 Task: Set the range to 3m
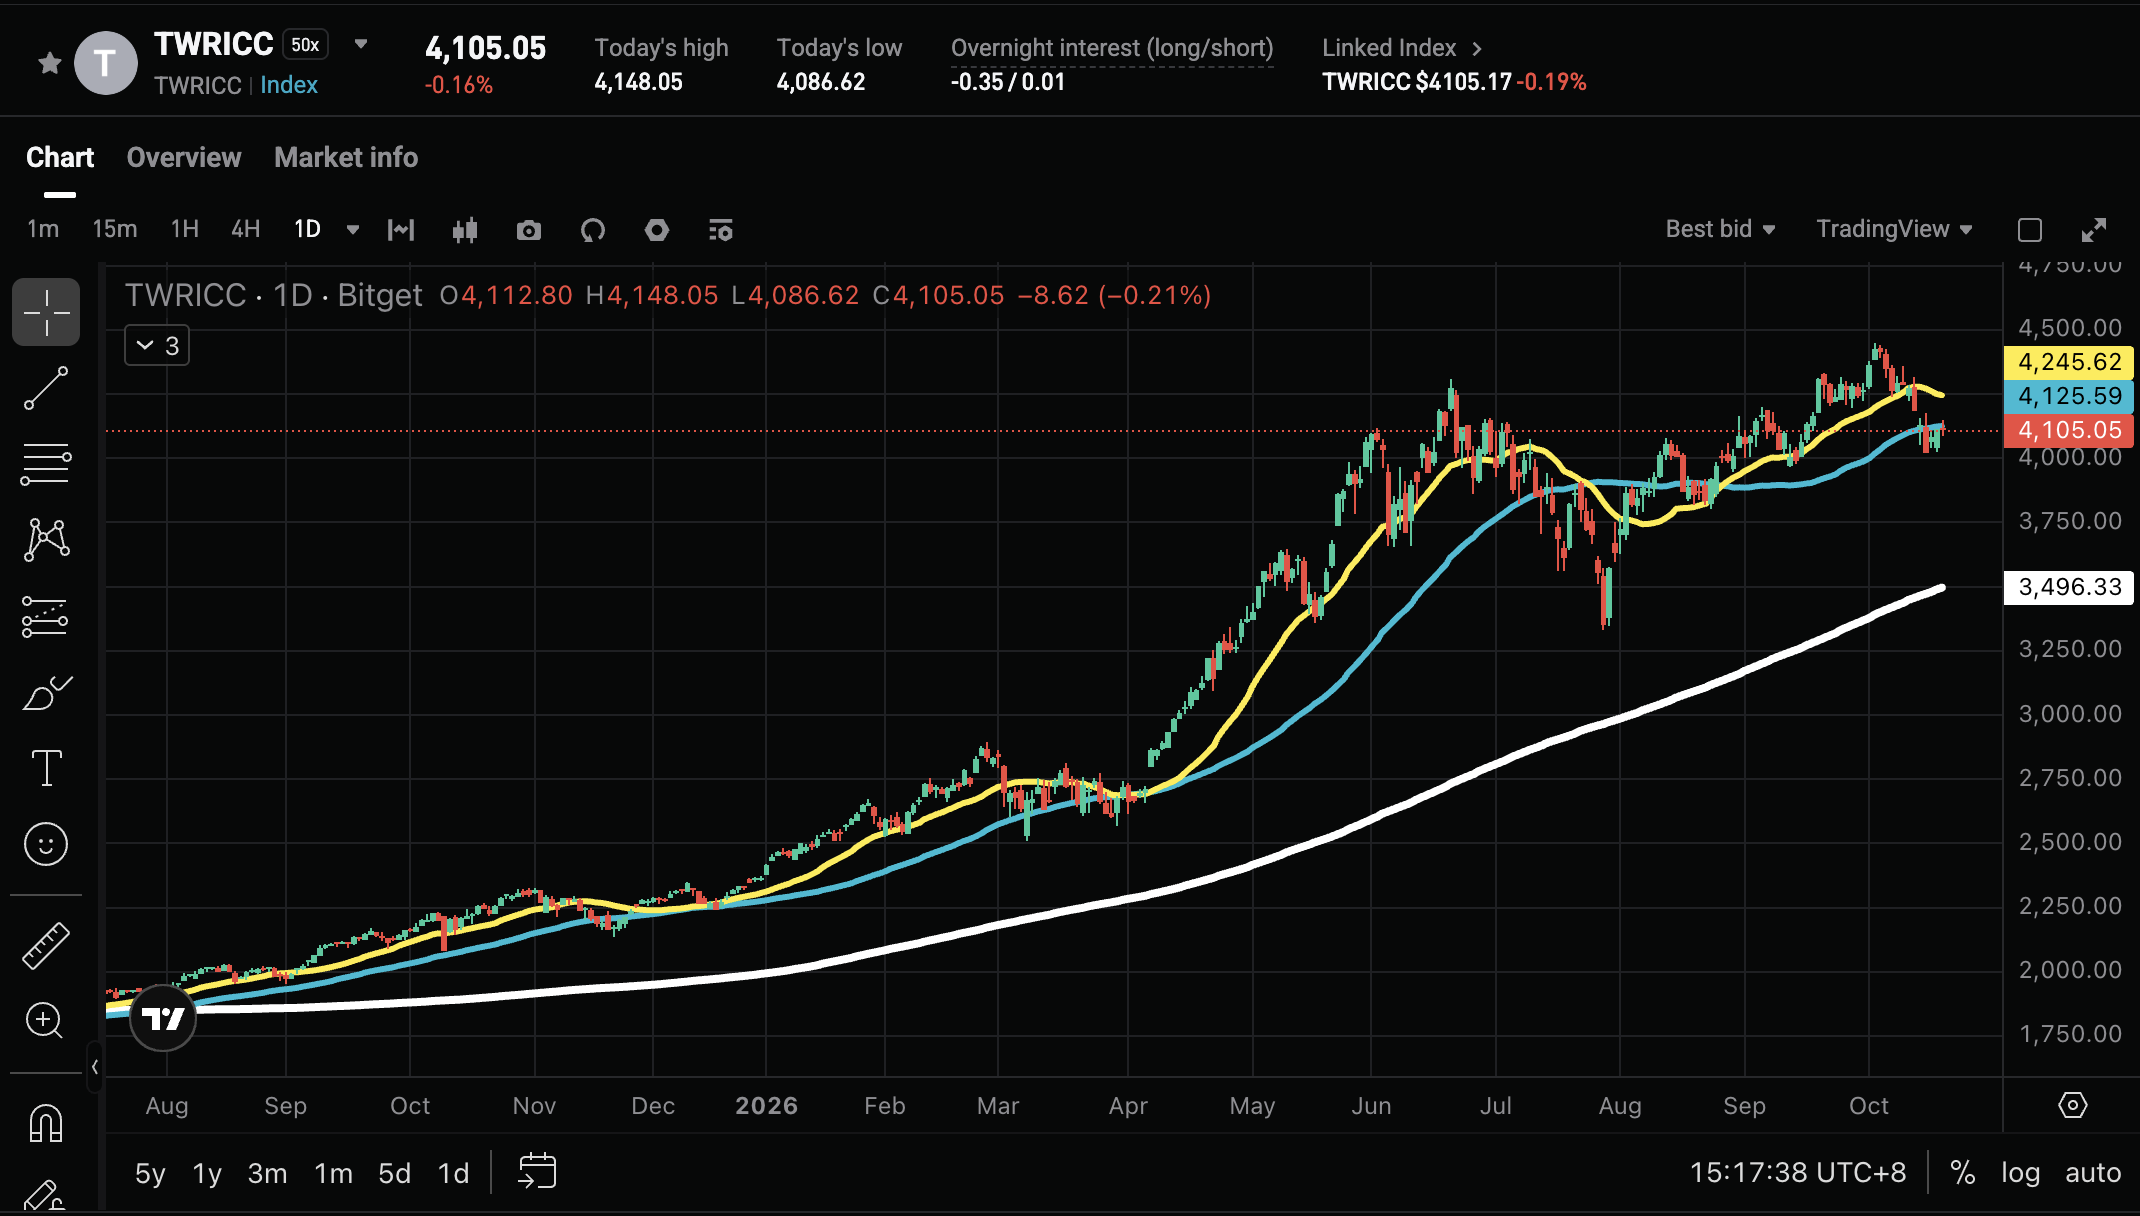click(x=267, y=1173)
